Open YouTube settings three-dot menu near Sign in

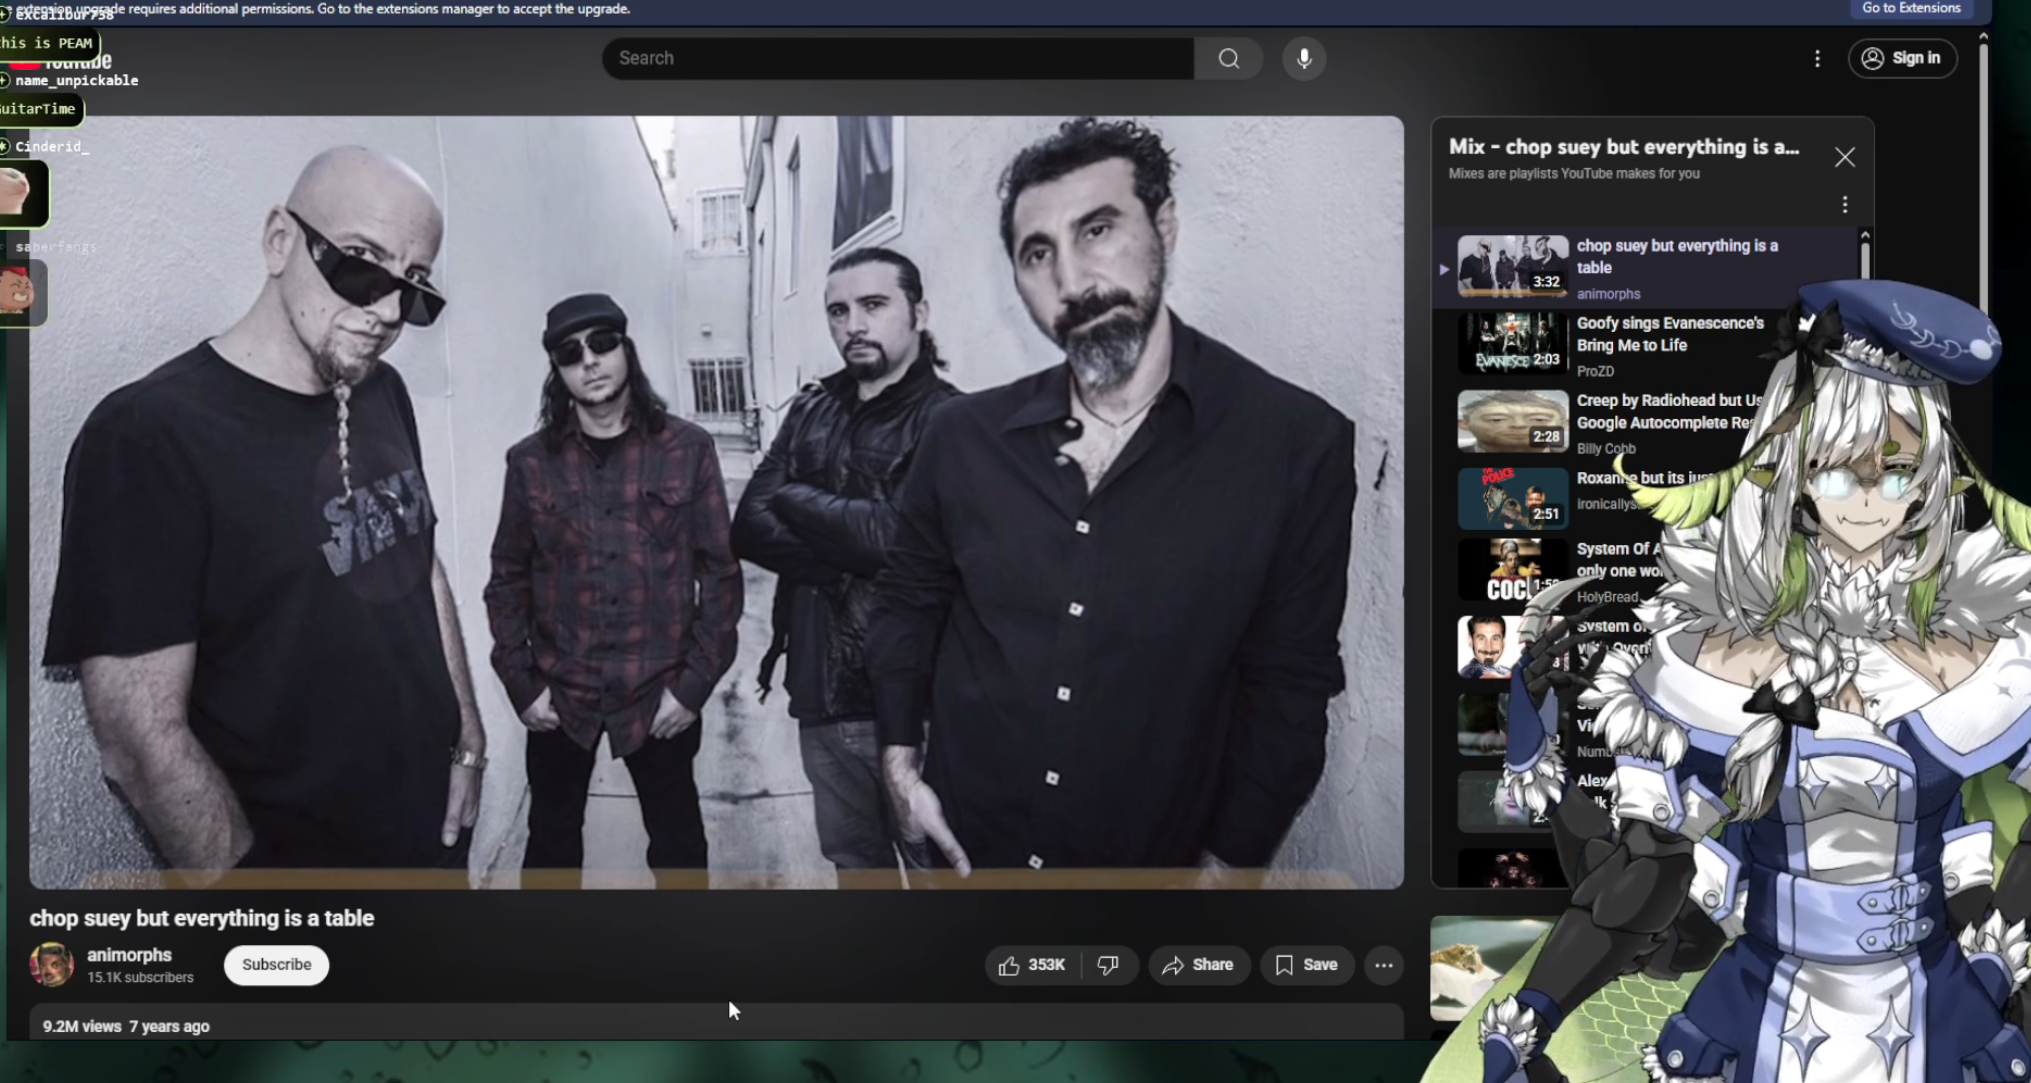(1817, 58)
